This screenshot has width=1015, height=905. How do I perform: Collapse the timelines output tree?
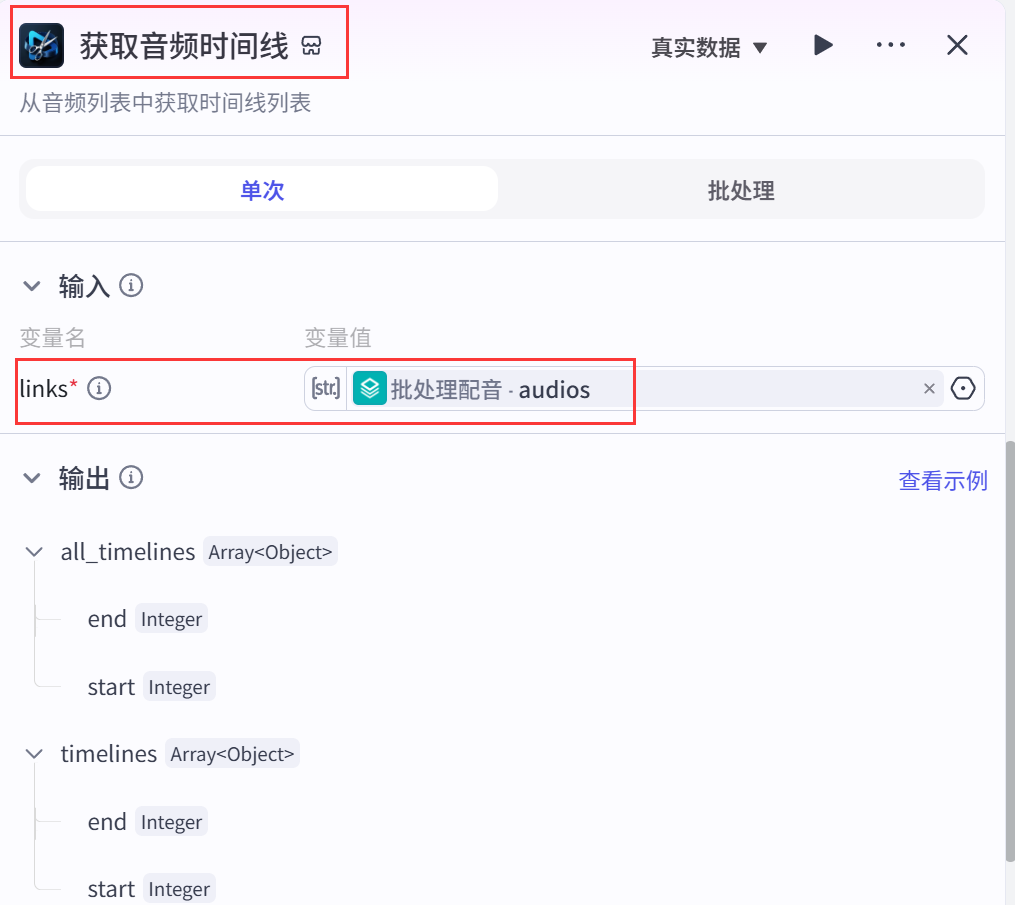click(33, 754)
